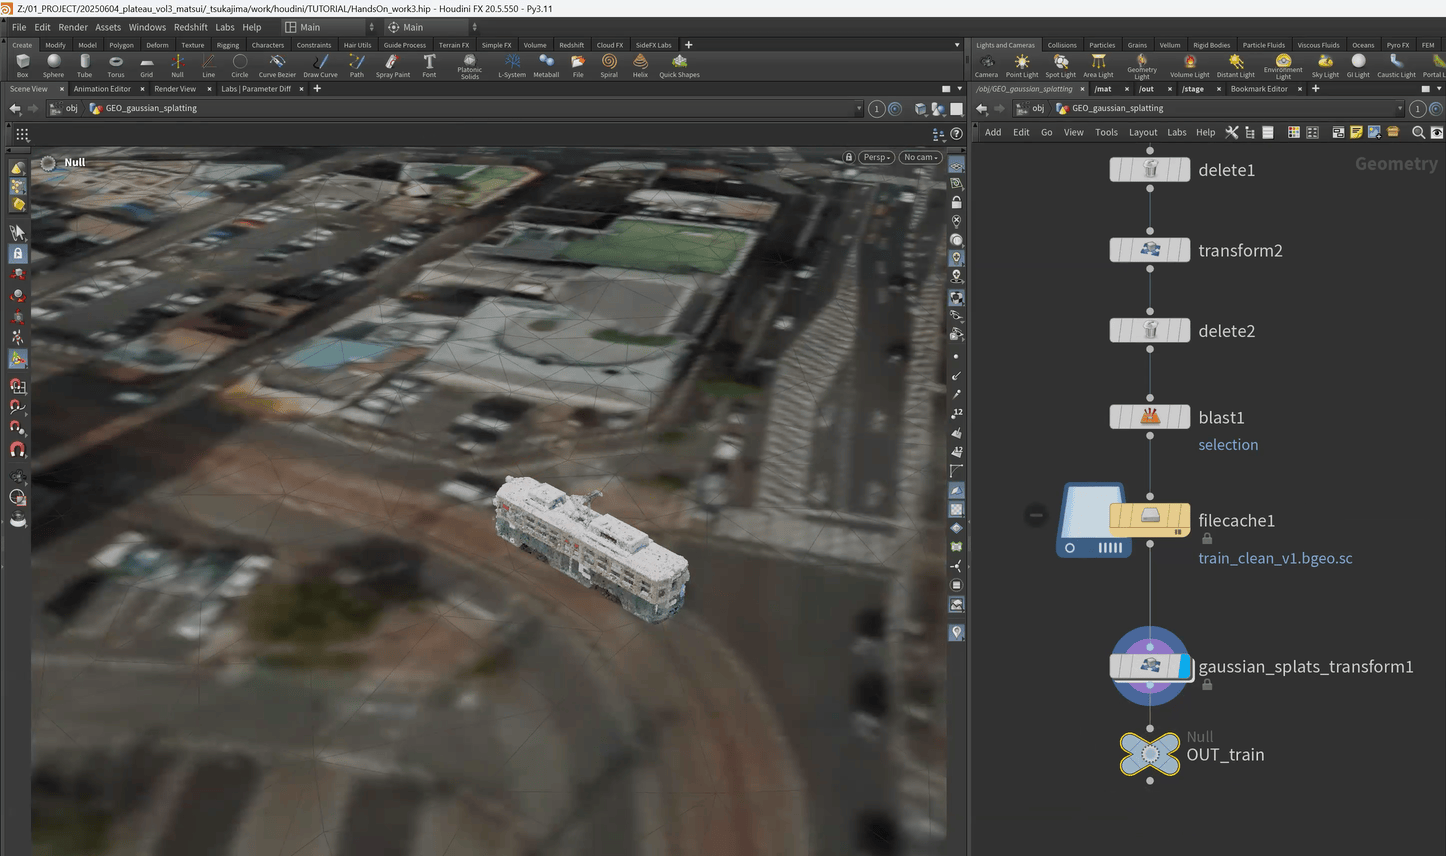The image size is (1446, 856).
Task: Switch to the Render View tab
Action: (x=175, y=89)
